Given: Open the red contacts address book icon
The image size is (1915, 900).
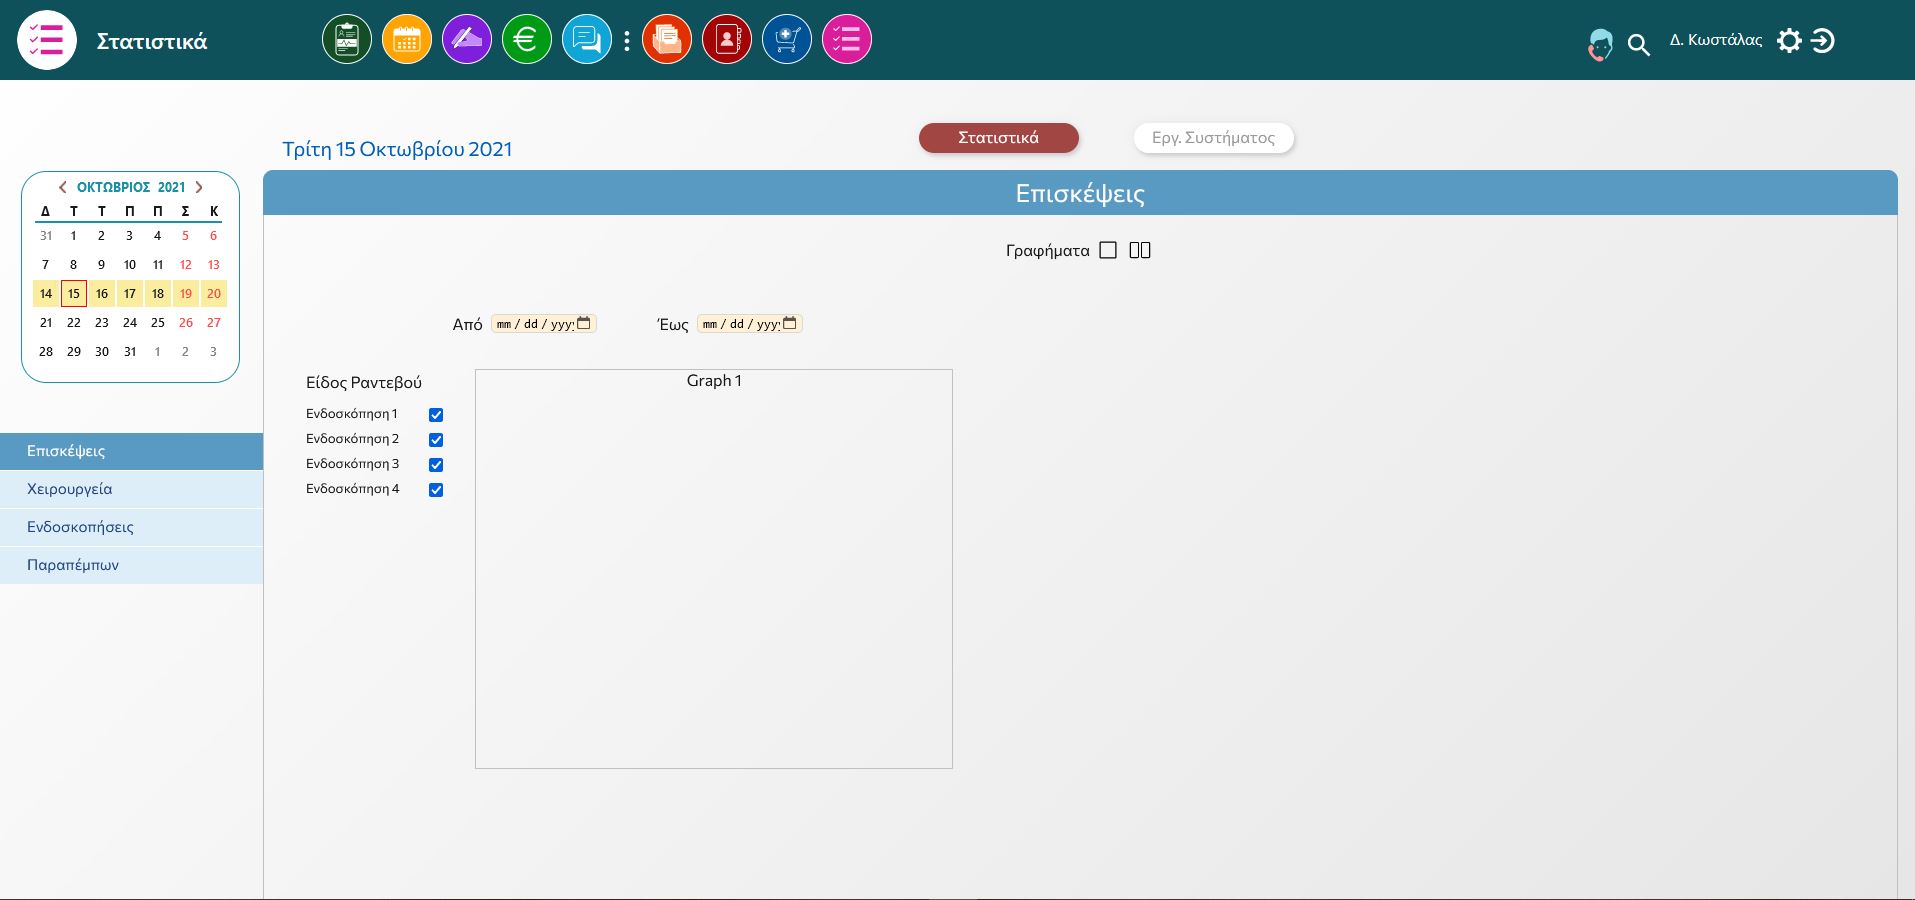Looking at the screenshot, I should (727, 40).
